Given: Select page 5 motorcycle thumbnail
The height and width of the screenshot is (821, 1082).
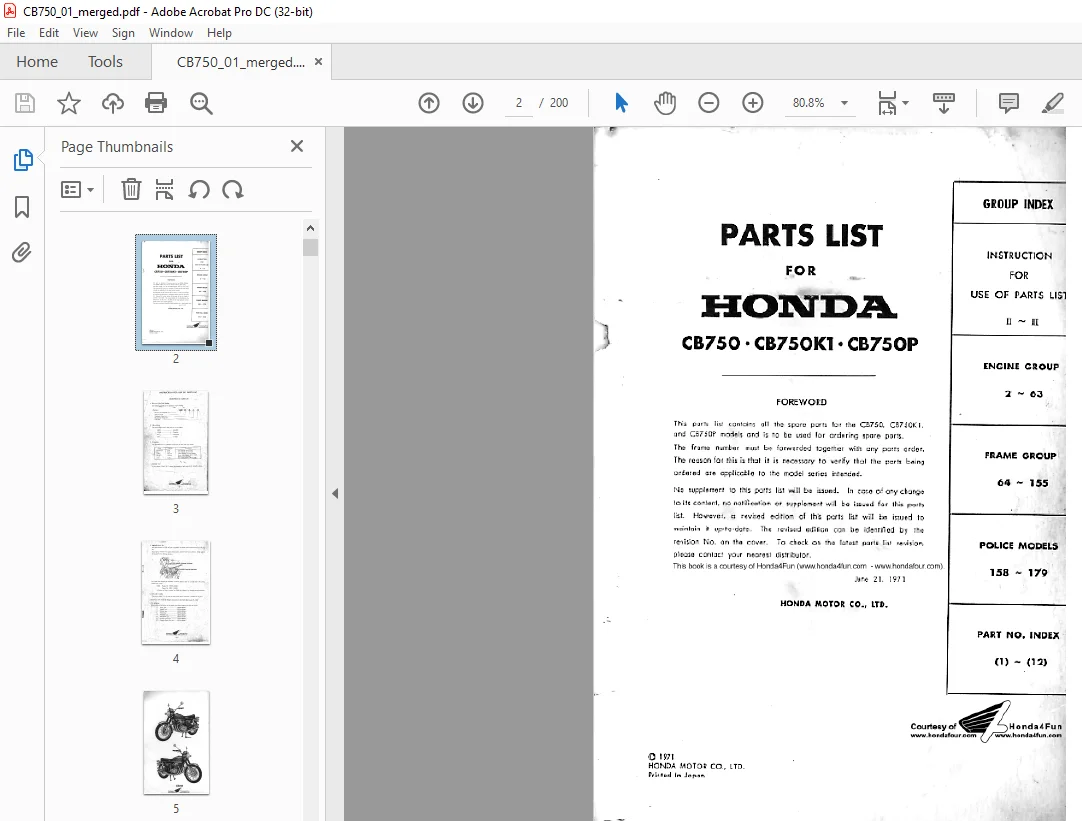Looking at the screenshot, I should point(176,742).
